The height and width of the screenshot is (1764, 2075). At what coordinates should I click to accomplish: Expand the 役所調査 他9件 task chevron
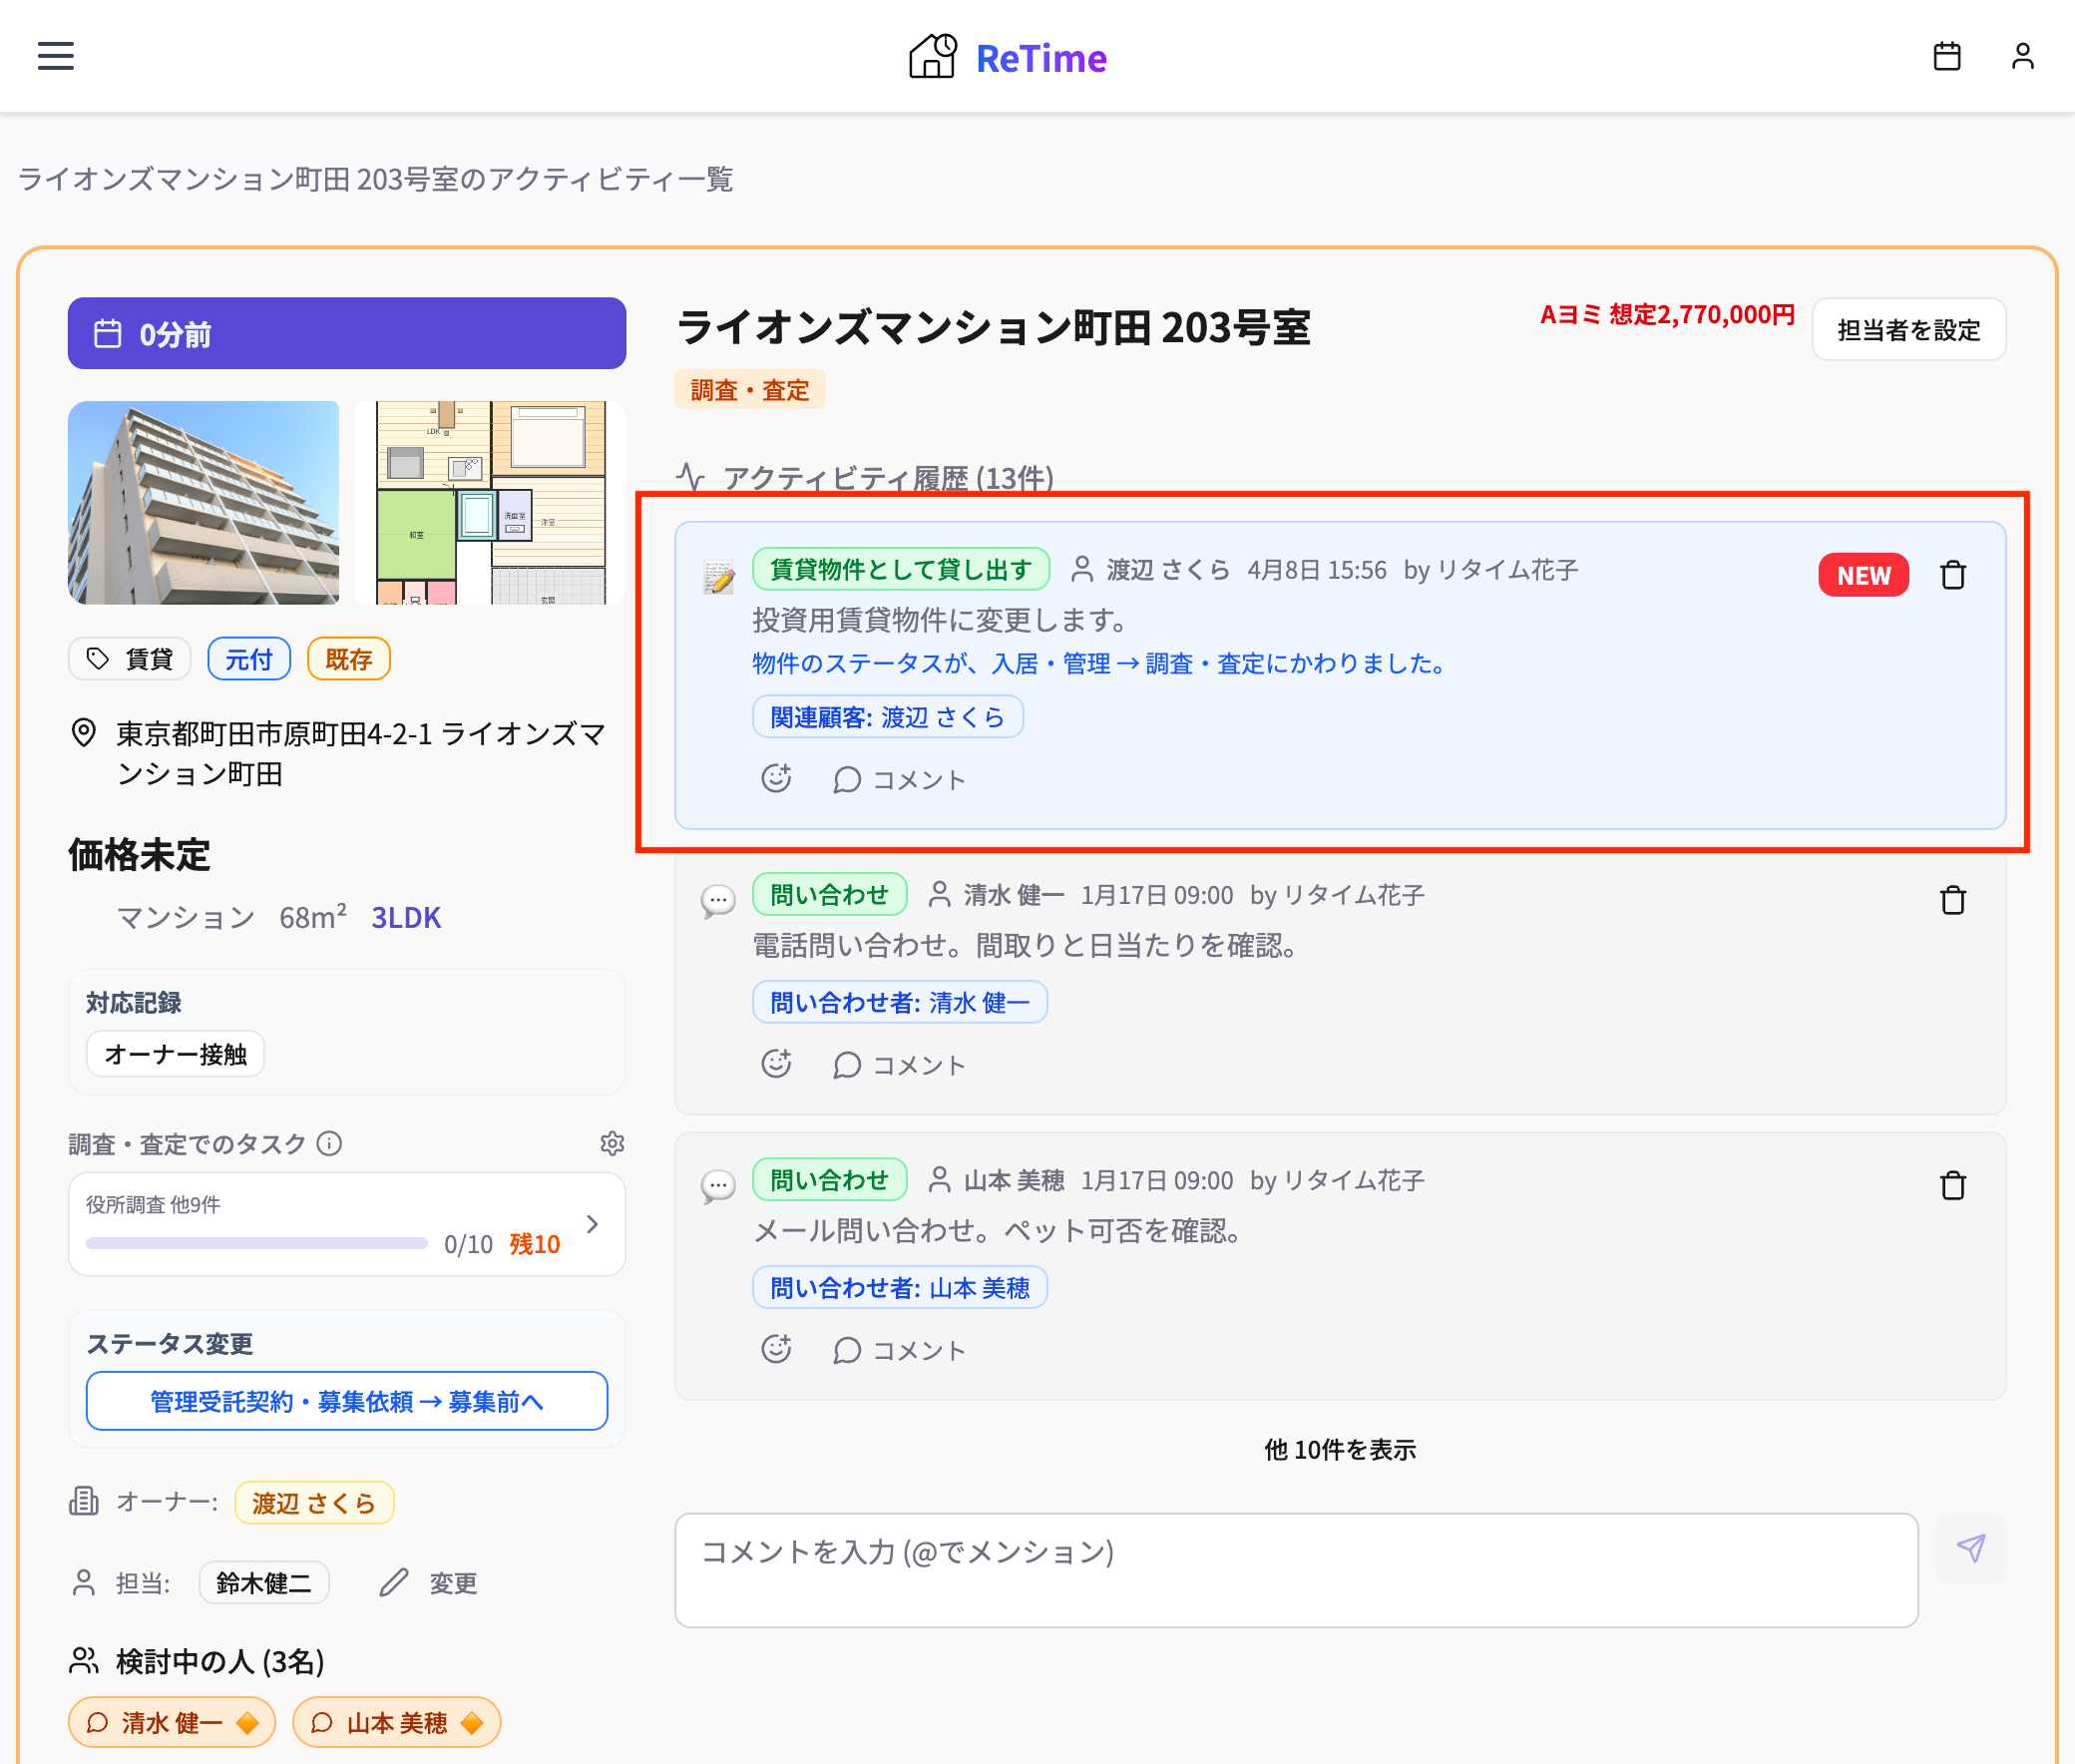coord(593,1224)
